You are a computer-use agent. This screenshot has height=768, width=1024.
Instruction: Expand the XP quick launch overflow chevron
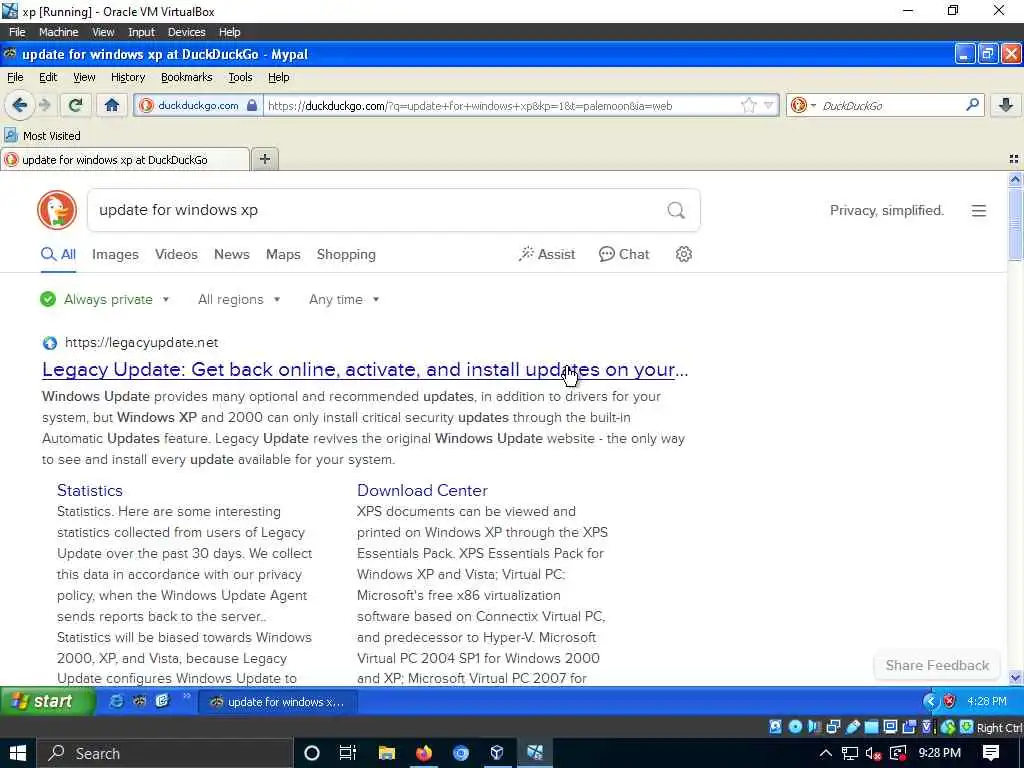pos(186,696)
